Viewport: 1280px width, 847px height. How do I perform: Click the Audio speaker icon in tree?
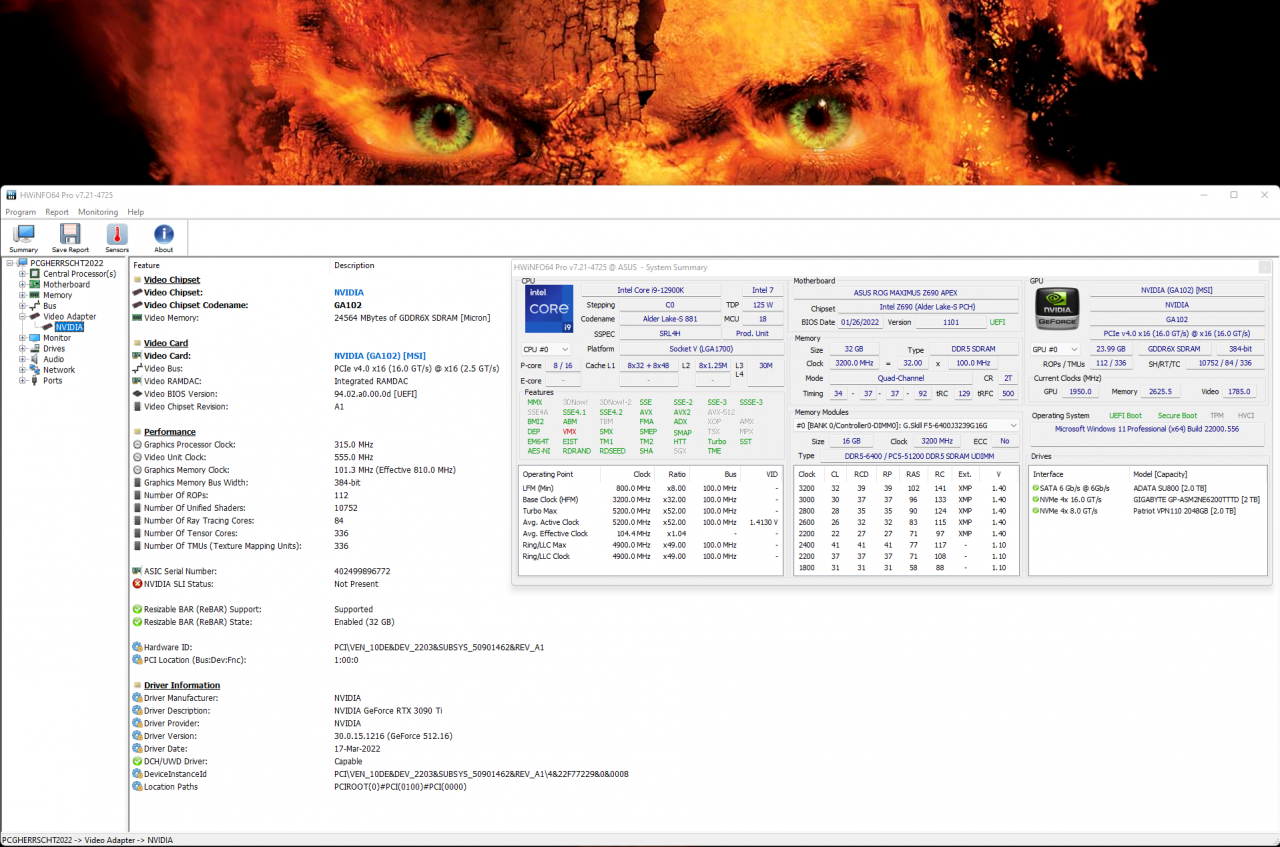point(35,359)
